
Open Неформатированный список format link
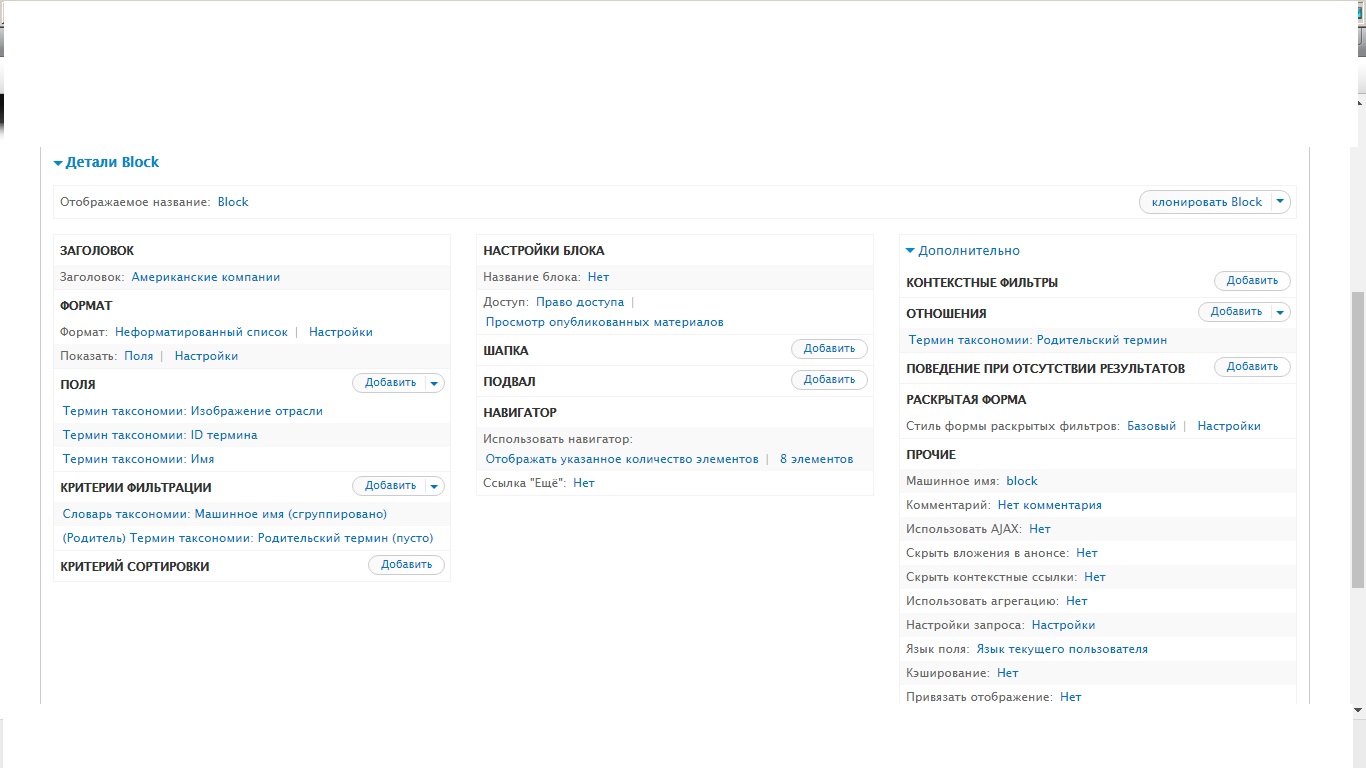(201, 332)
